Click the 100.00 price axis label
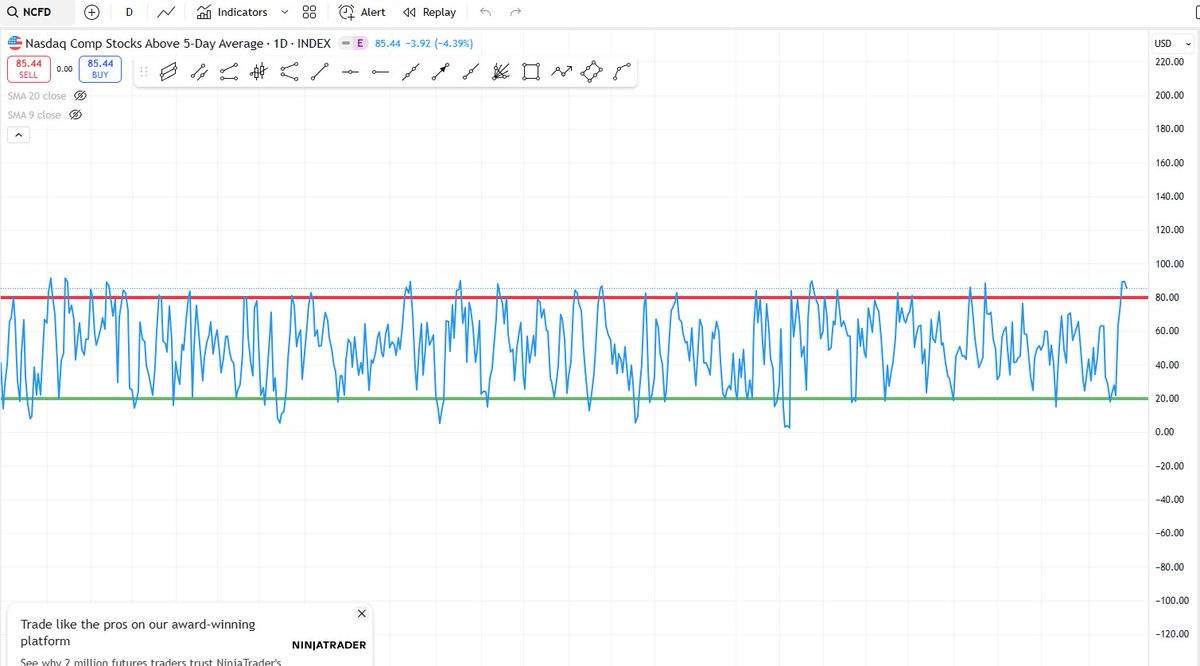The width and height of the screenshot is (1200, 666). 1169,264
